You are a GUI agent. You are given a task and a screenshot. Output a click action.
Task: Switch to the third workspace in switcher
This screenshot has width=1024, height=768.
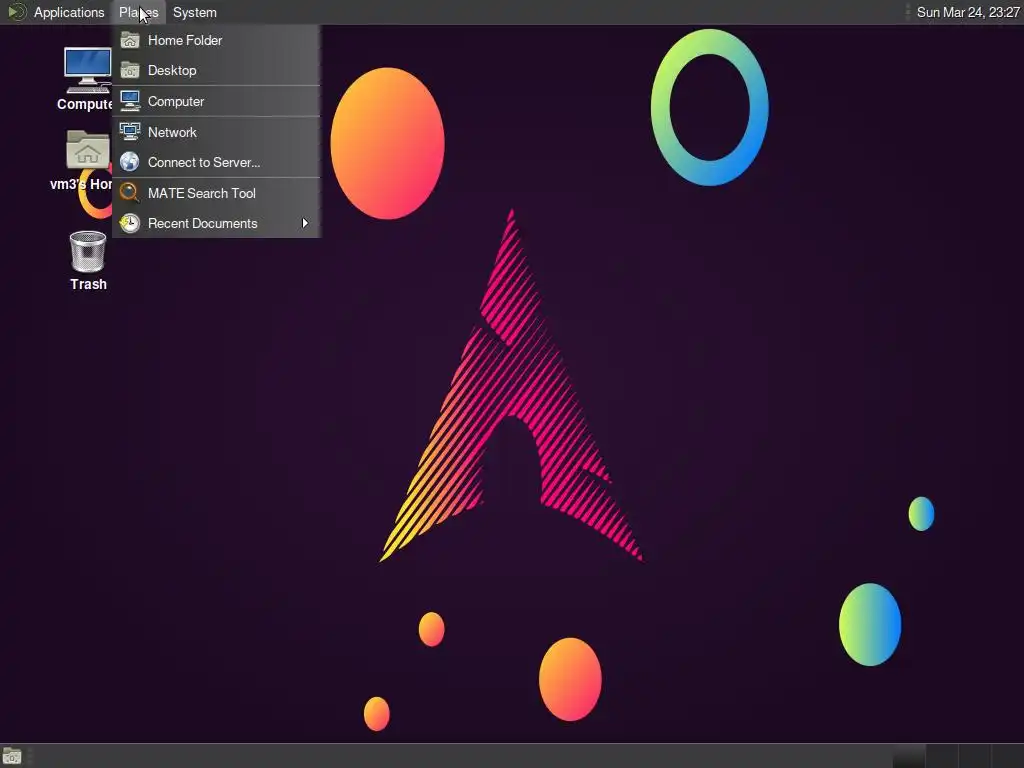coord(975,756)
